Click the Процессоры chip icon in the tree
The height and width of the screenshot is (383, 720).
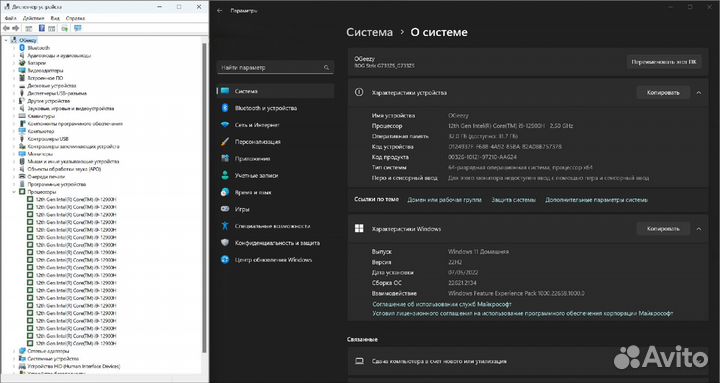click(x=22, y=192)
